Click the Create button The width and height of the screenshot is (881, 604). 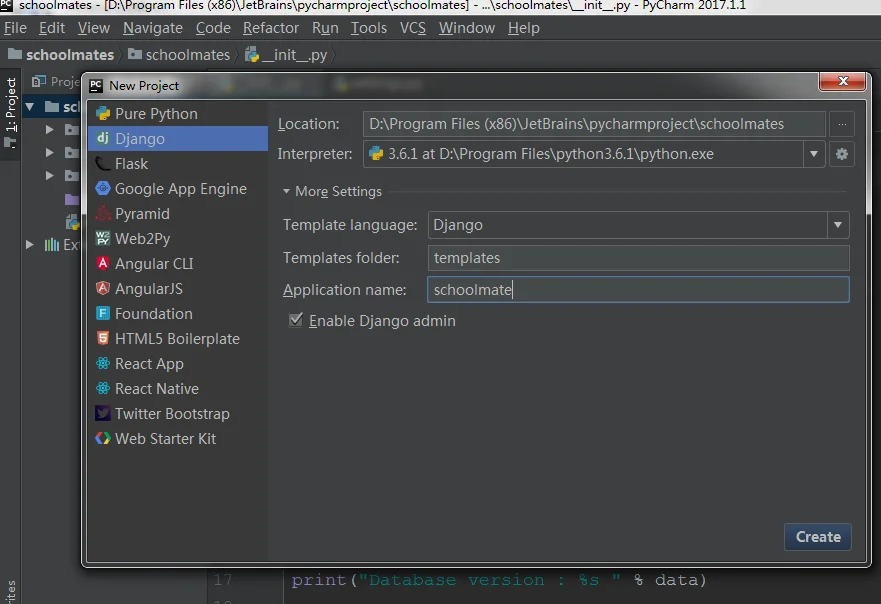click(x=818, y=537)
